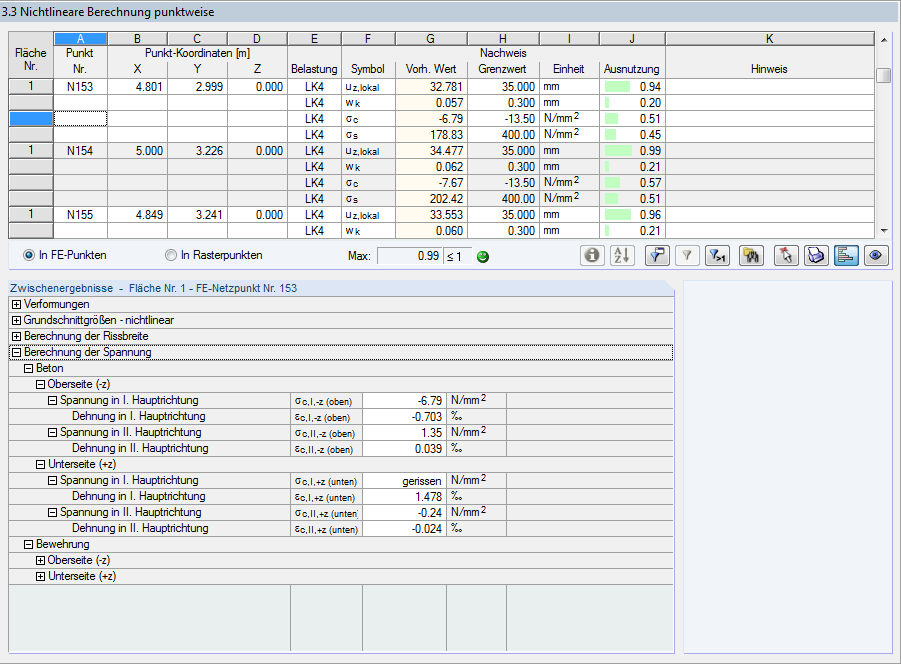Image resolution: width=901 pixels, height=664 pixels.
Task: Click the value 202.42 in Vorh. Wert
Action: click(431, 199)
